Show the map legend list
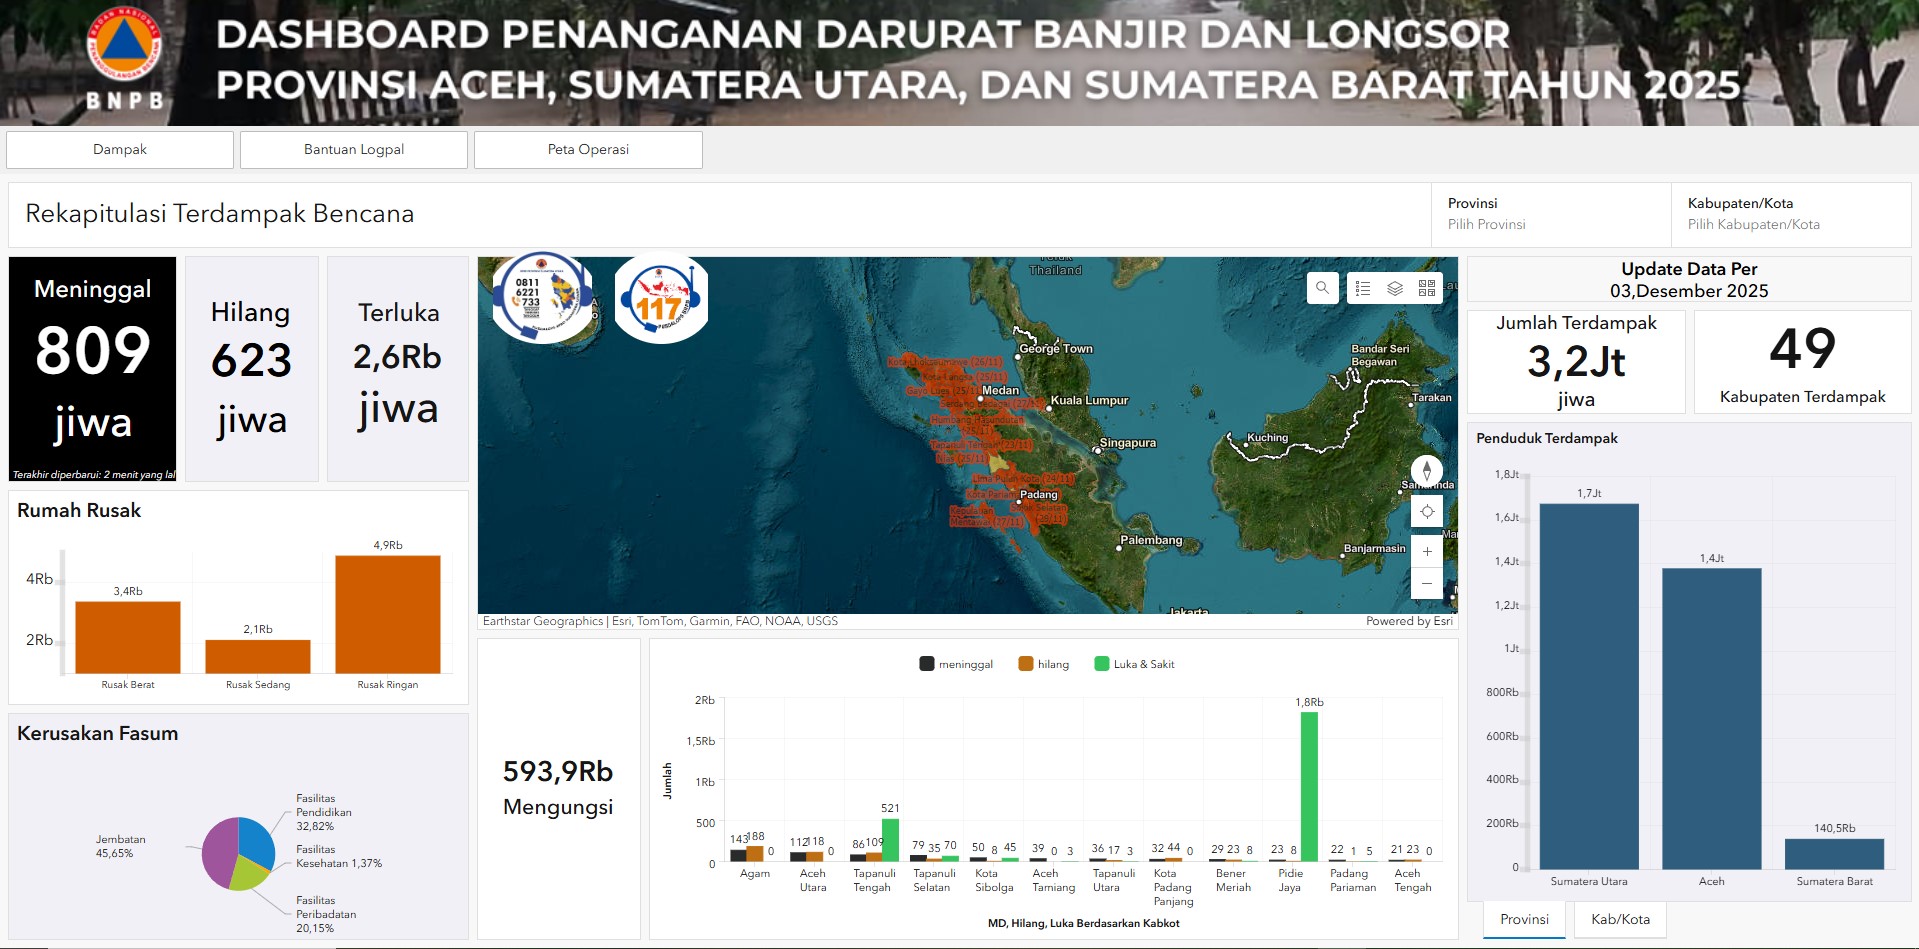 click(x=1363, y=288)
